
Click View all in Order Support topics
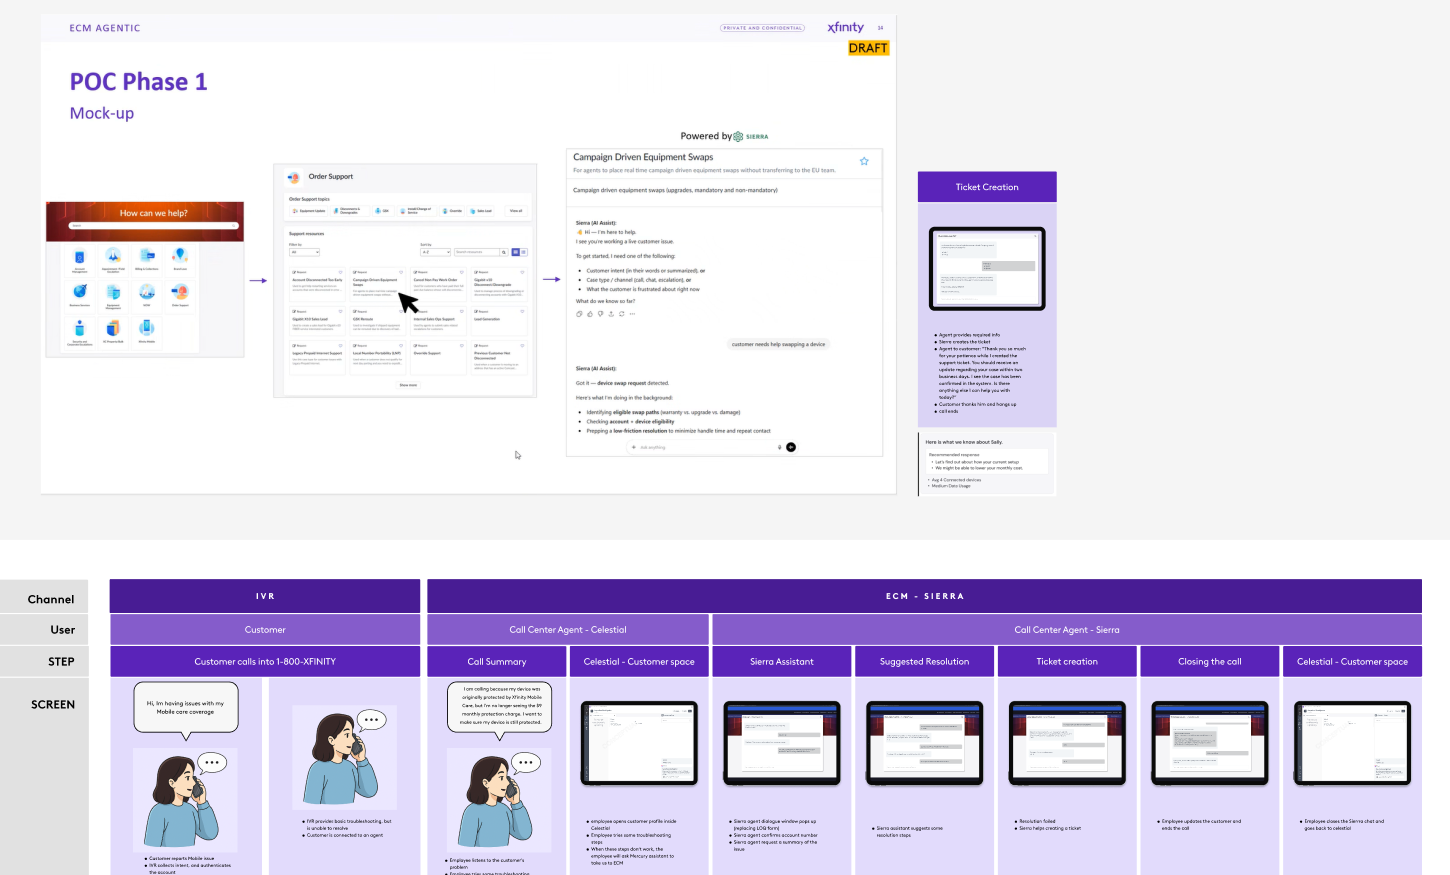coord(516,211)
